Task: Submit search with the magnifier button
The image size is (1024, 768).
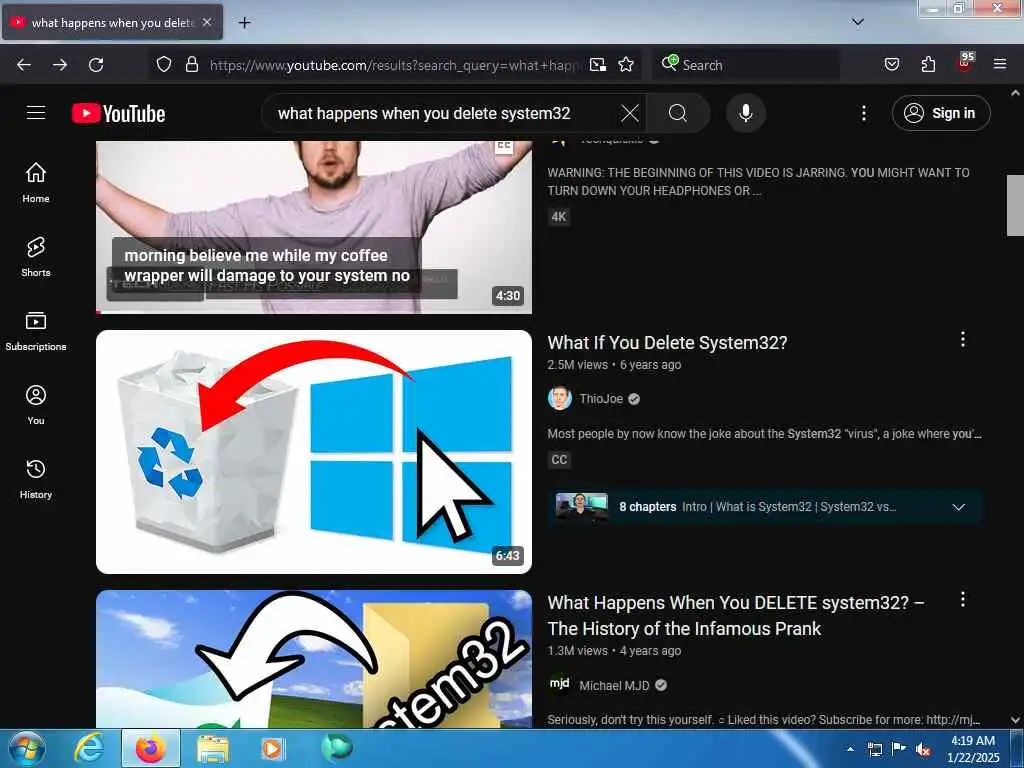Action: [678, 113]
